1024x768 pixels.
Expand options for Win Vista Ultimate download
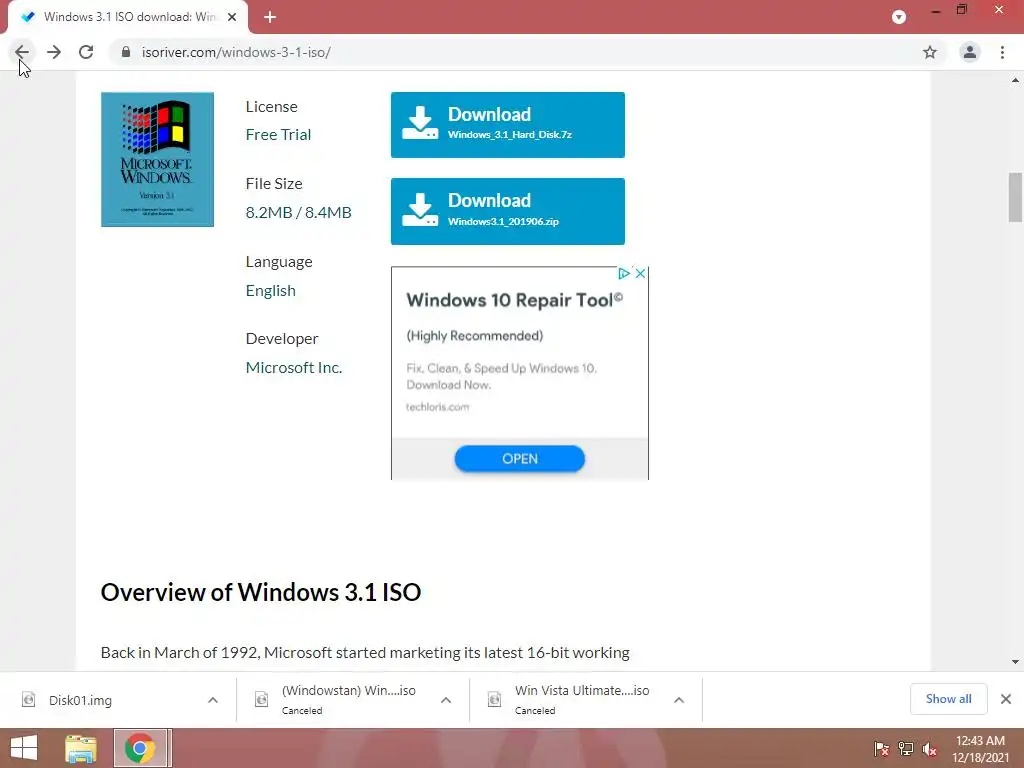(679, 700)
